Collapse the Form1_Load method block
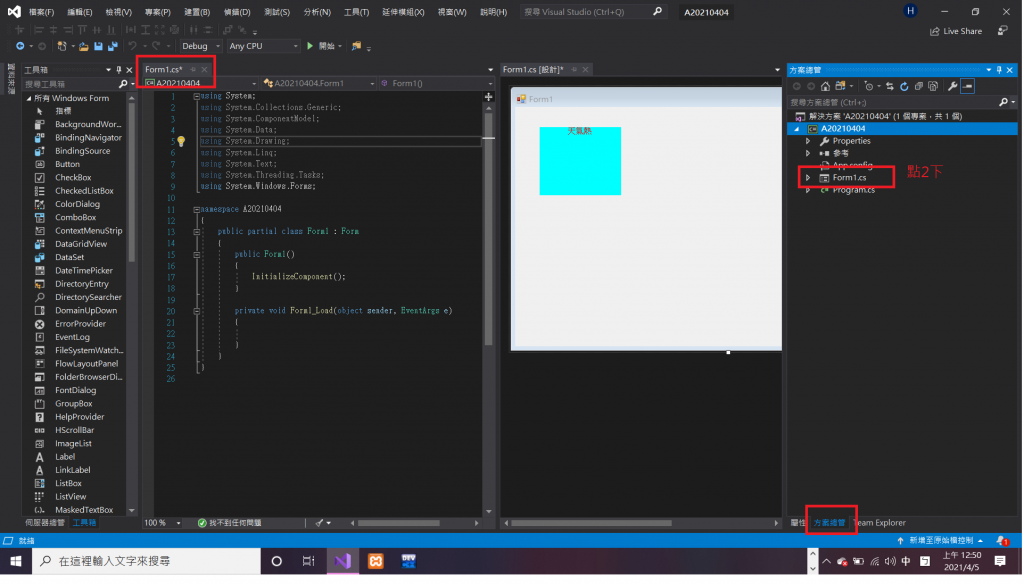The image size is (1024, 584). coord(197,311)
